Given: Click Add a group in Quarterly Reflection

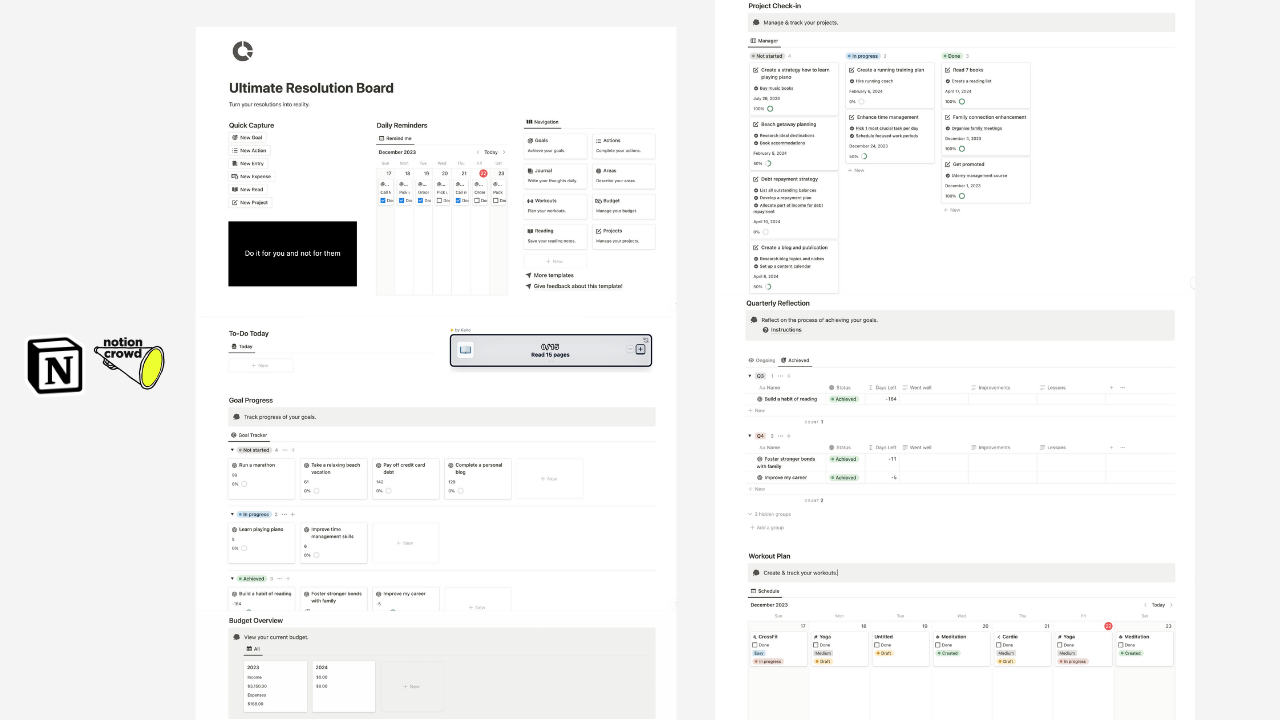Looking at the screenshot, I should click(x=767, y=528).
